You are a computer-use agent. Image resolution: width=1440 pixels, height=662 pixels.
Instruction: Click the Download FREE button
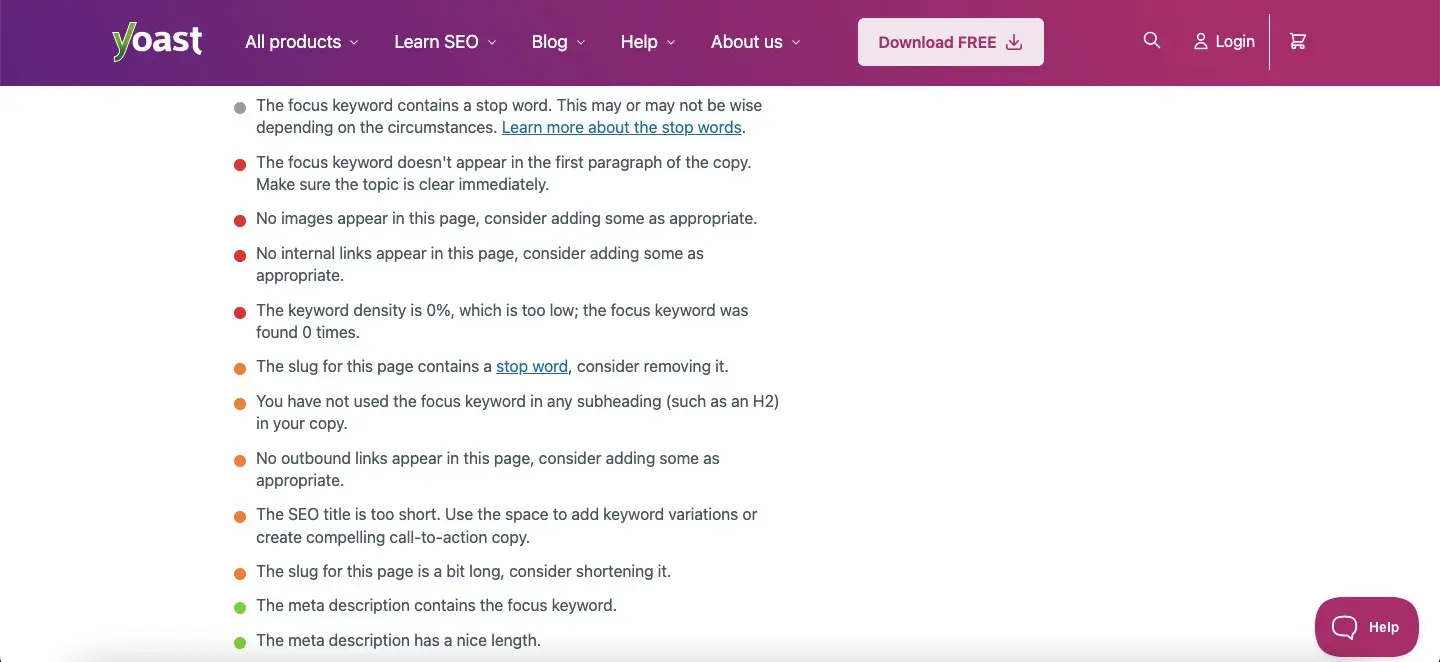pyautogui.click(x=951, y=42)
